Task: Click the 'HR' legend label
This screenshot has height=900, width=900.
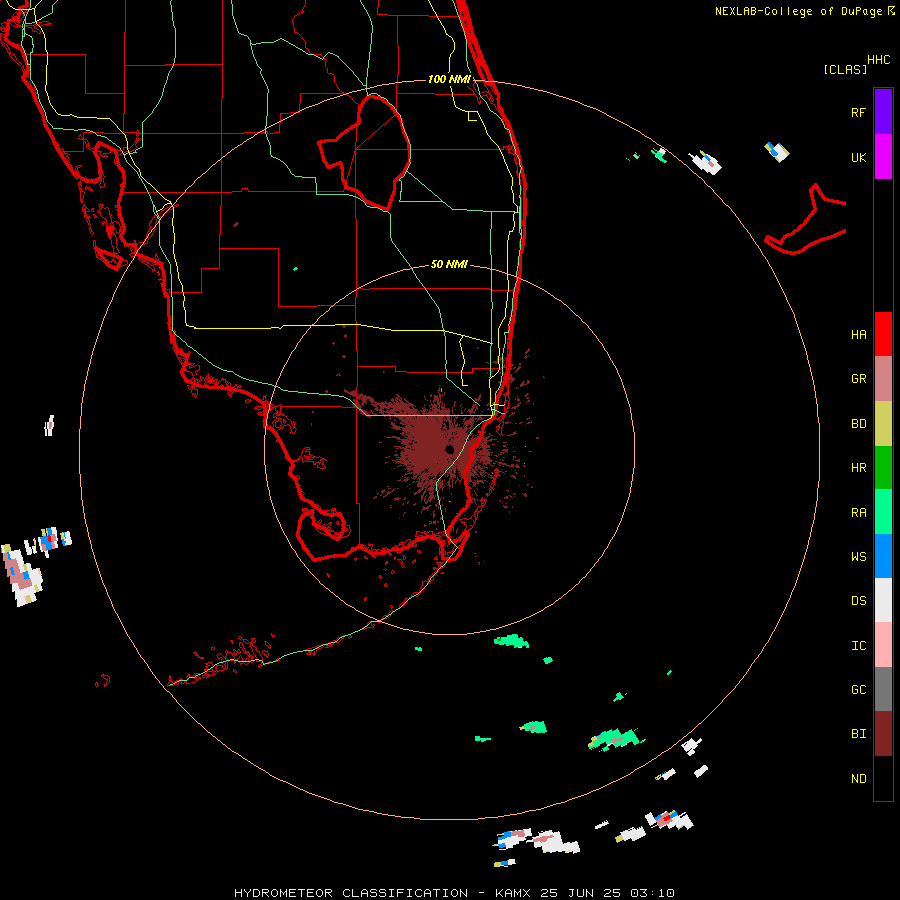Action: click(x=858, y=468)
